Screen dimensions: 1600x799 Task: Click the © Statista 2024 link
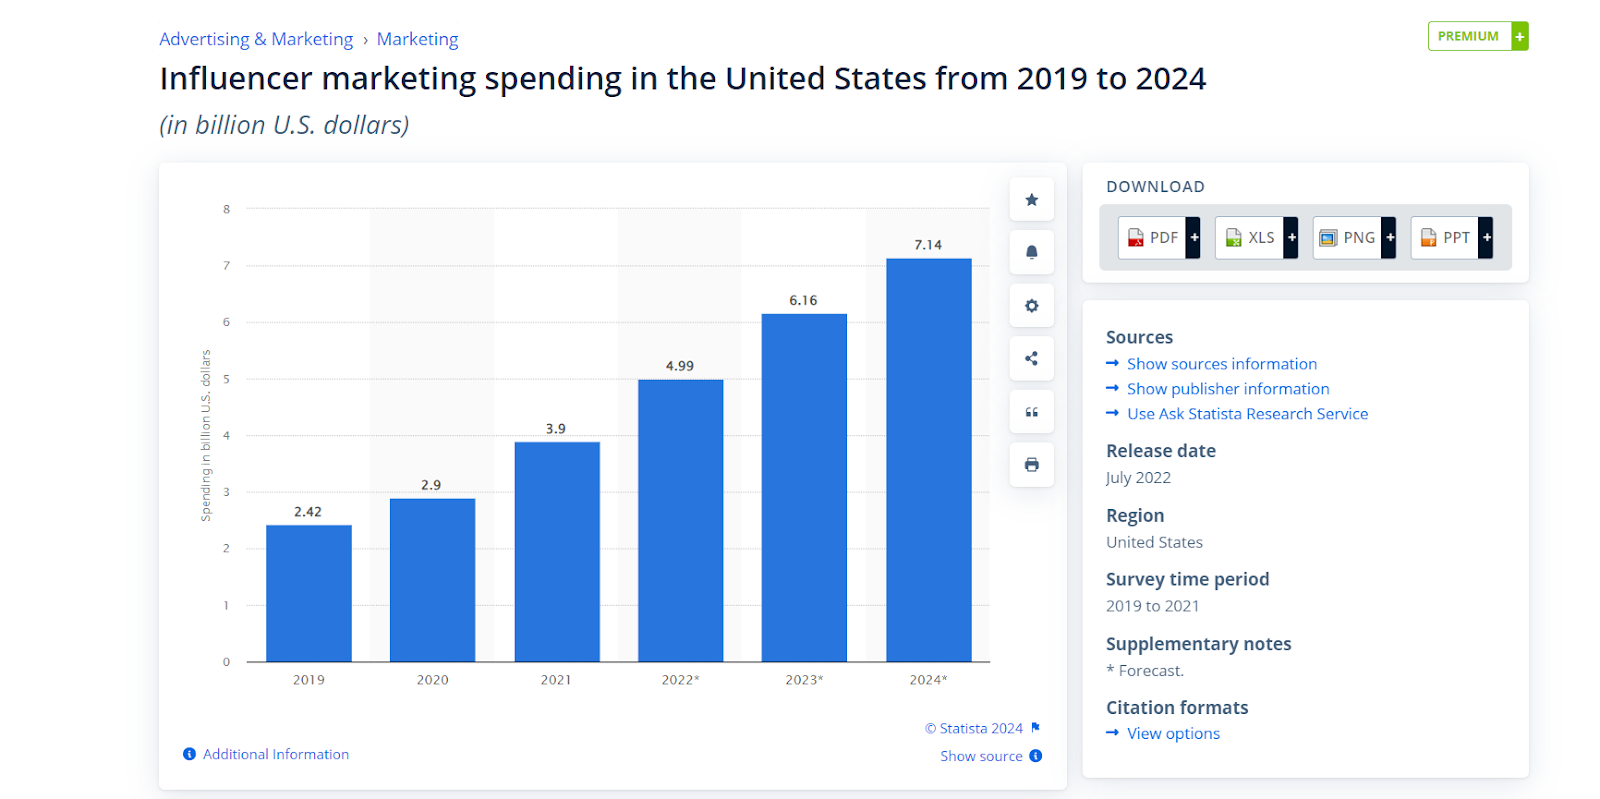pyautogui.click(x=974, y=728)
